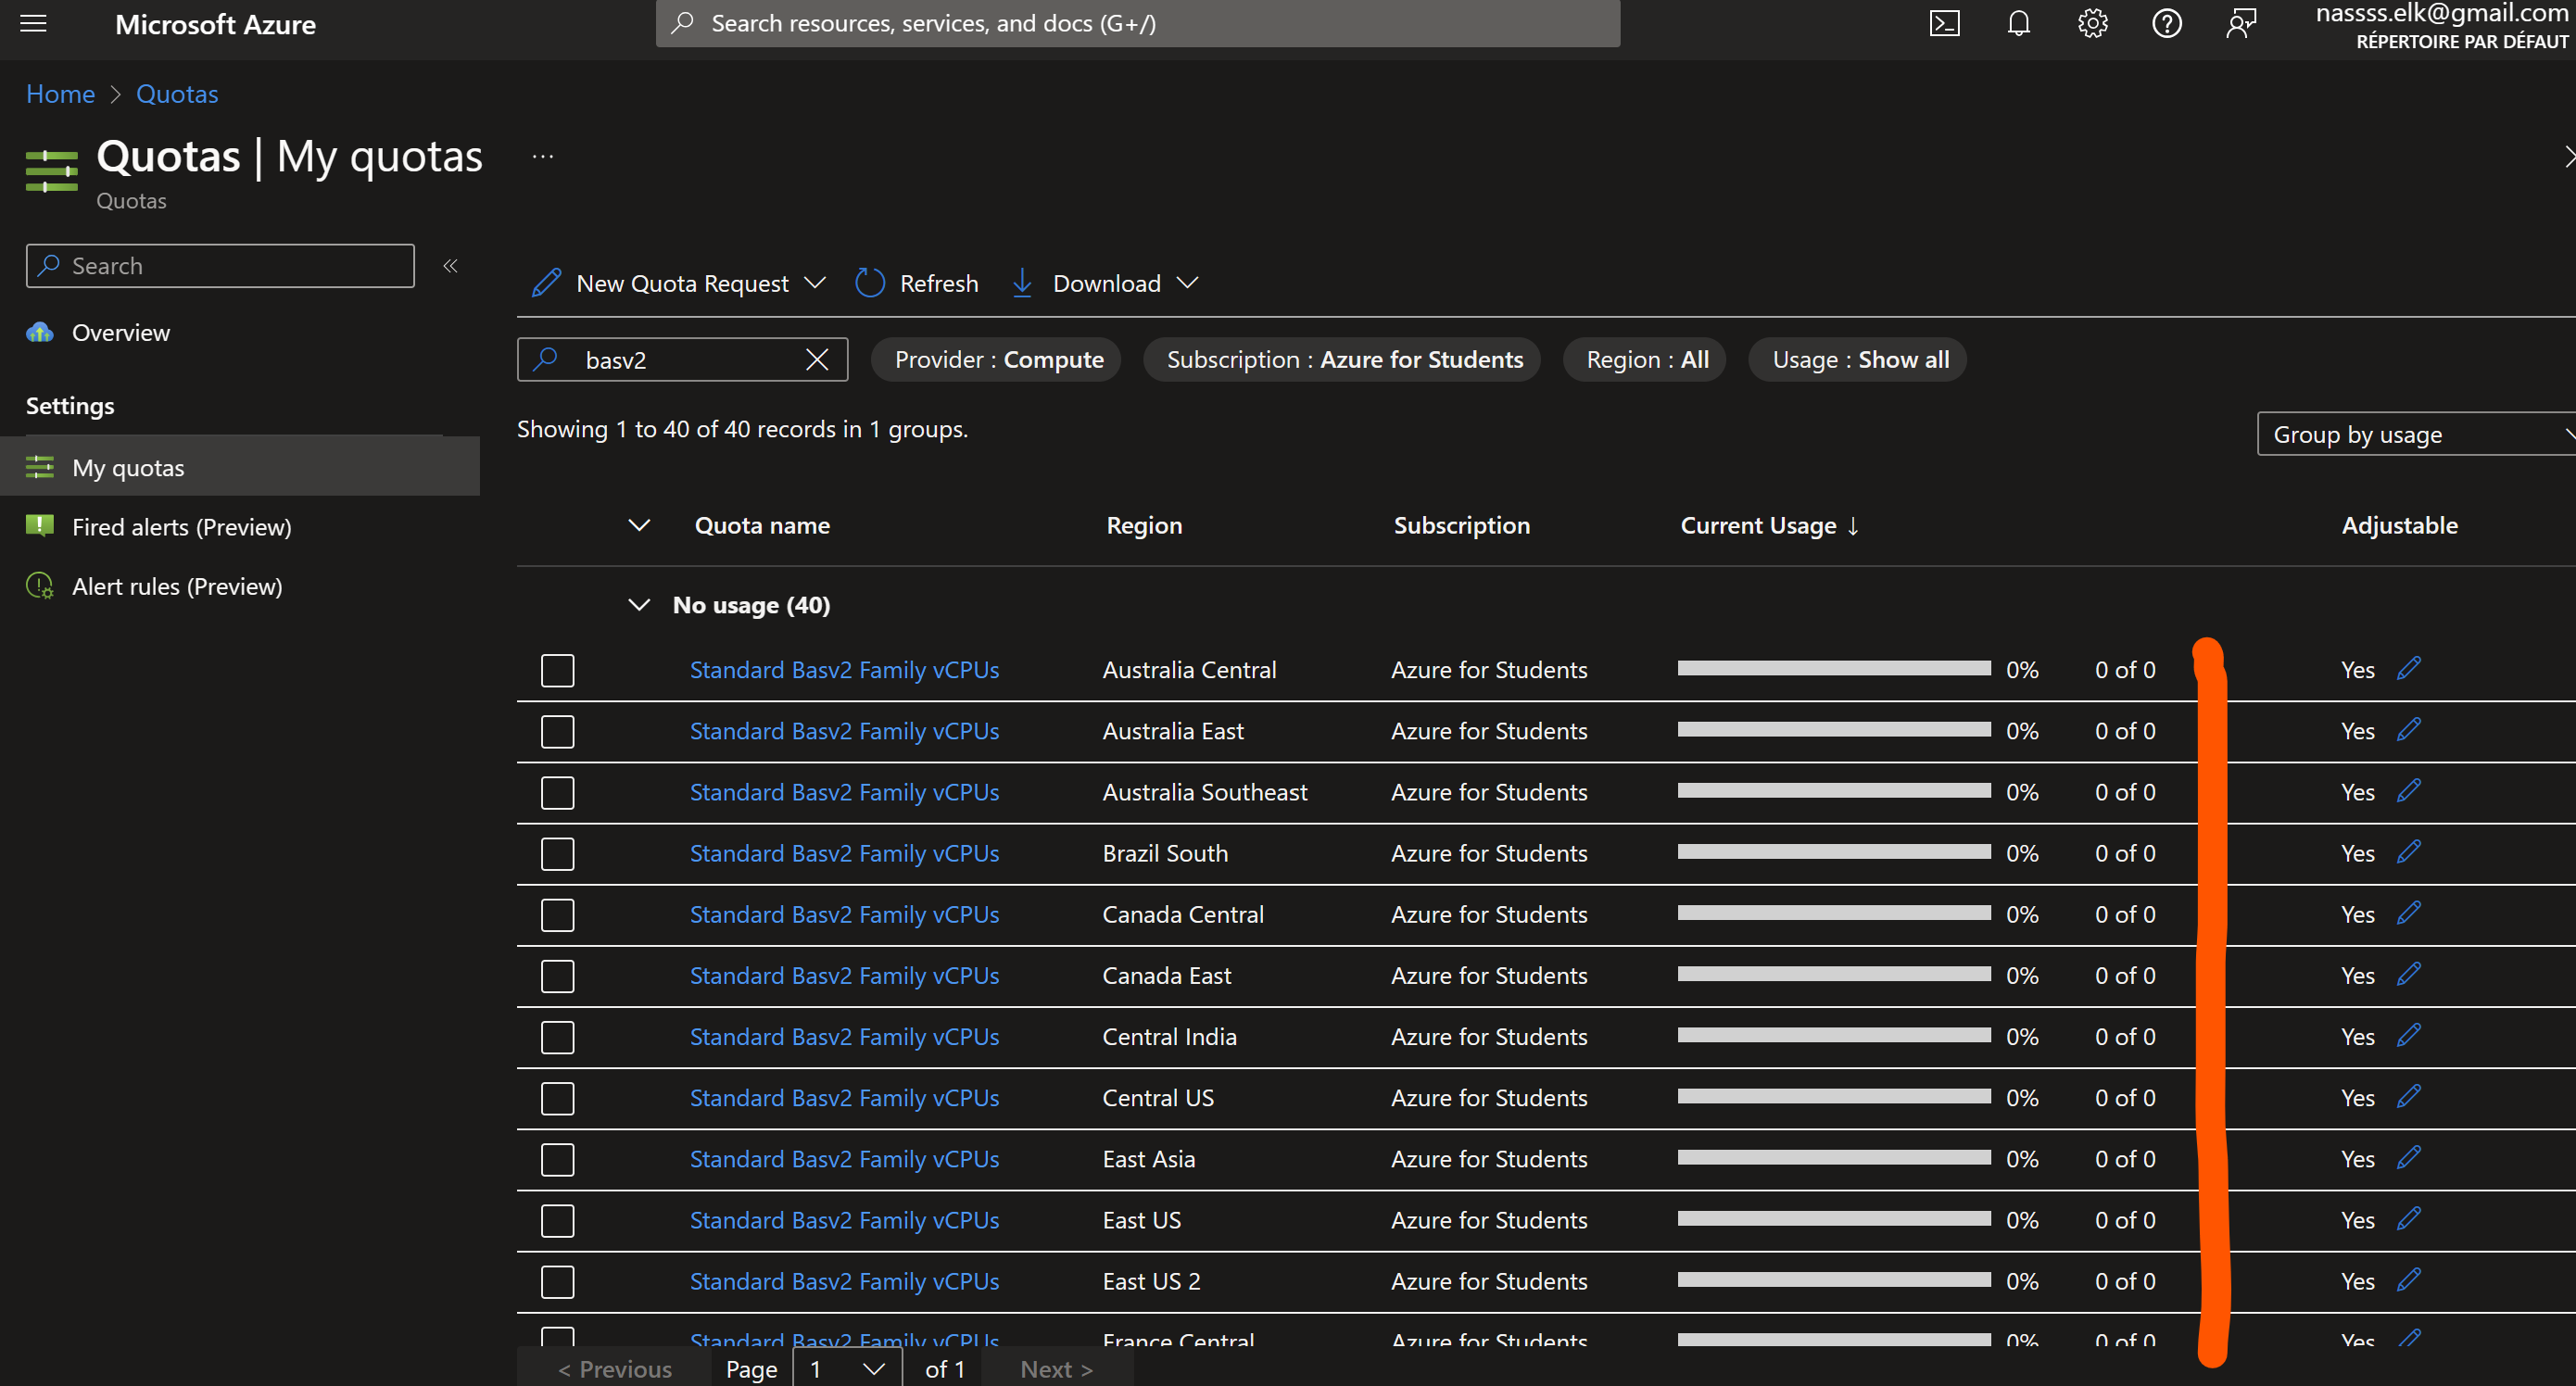The height and width of the screenshot is (1386, 2576).
Task: Clear the basv2 search filter
Action: pos(817,359)
